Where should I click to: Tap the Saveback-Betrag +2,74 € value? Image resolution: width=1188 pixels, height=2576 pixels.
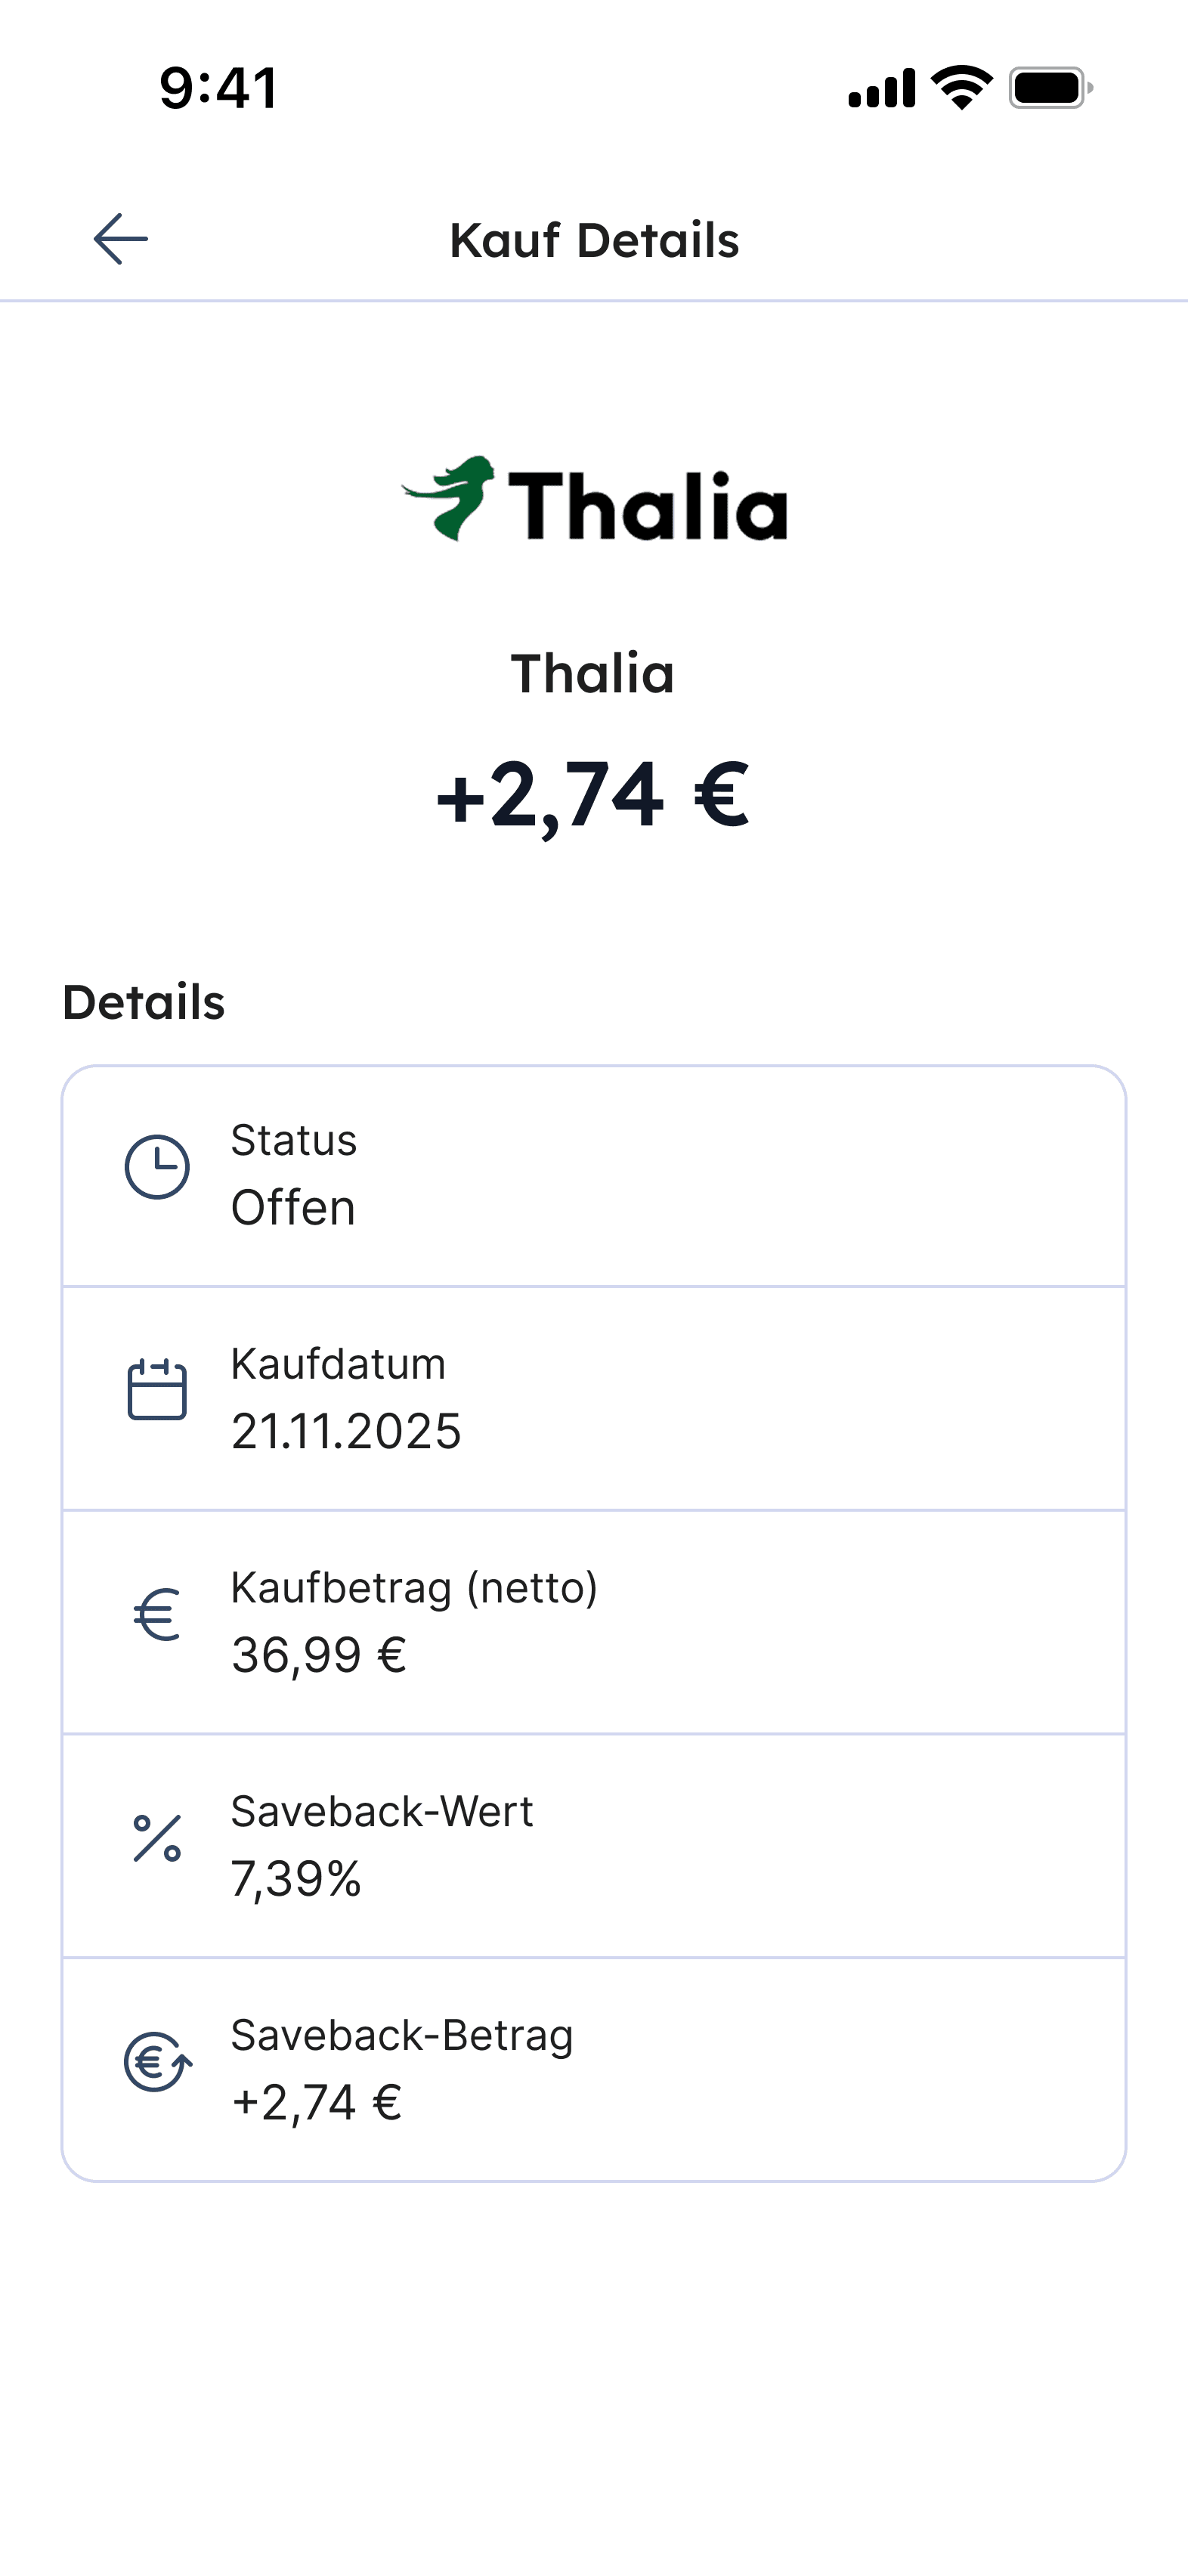coord(317,2102)
